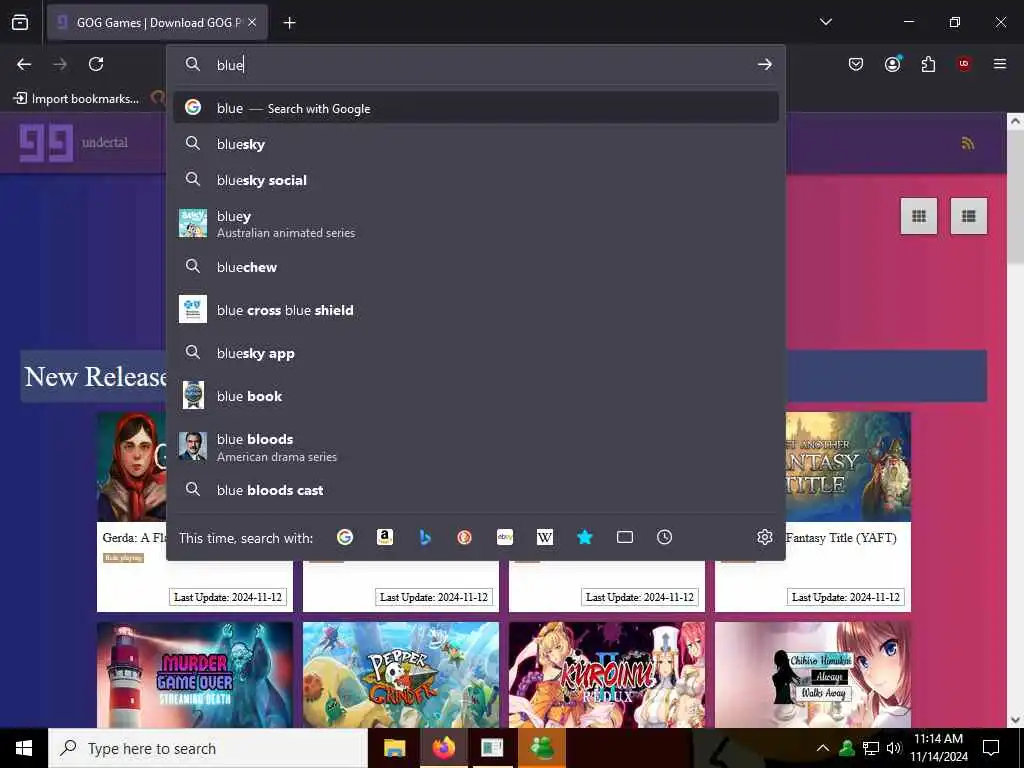Switch to grid view layout
Viewport: 1024px width, 768px height.
coord(919,216)
